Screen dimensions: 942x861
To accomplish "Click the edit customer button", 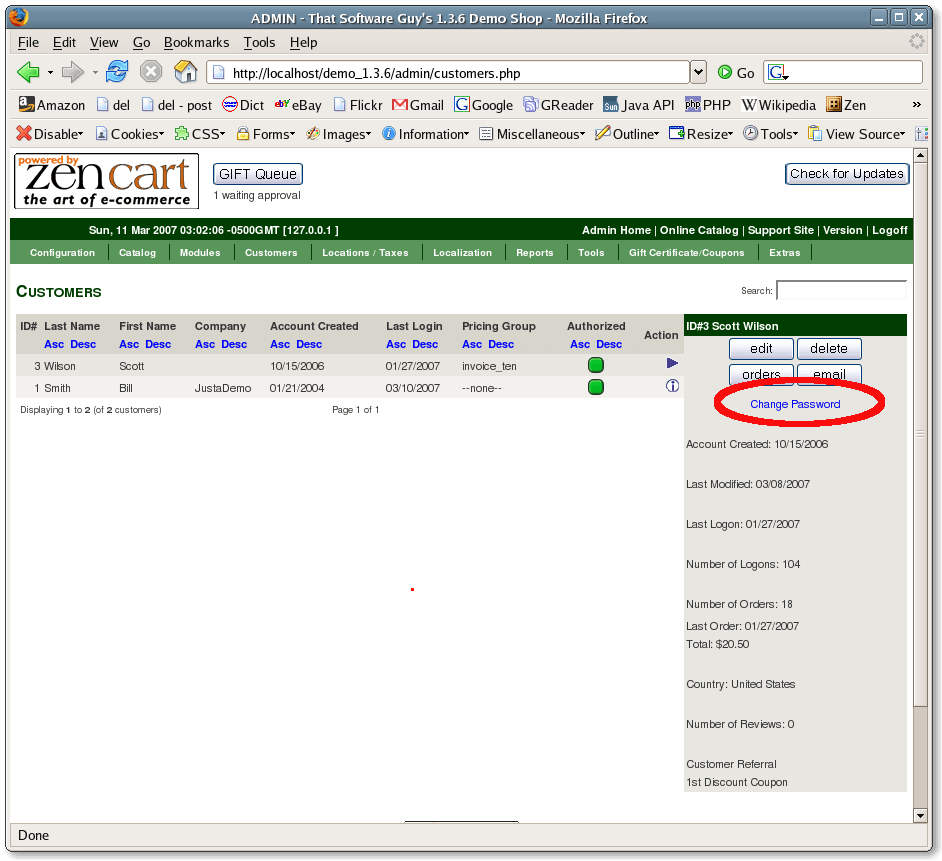I will [761, 348].
